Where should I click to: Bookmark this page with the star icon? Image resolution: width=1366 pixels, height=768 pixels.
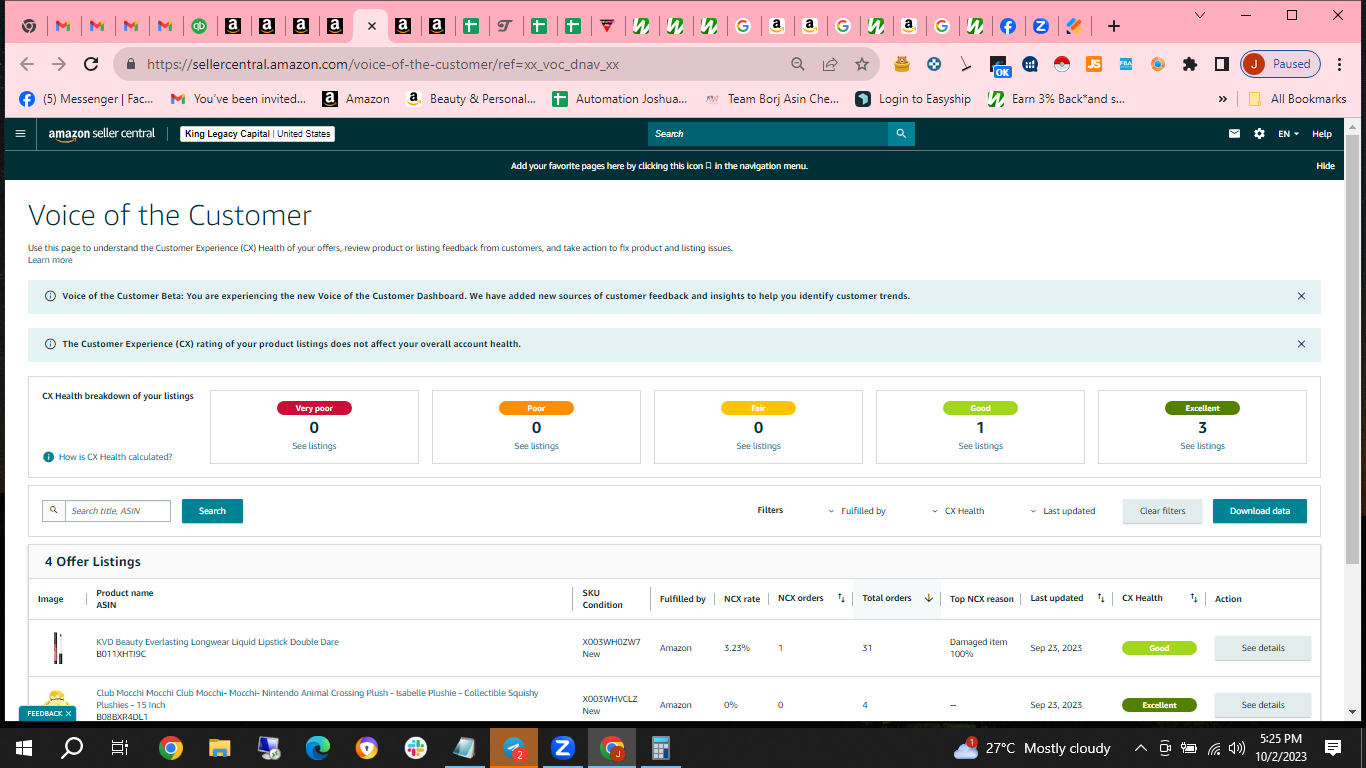862,64
